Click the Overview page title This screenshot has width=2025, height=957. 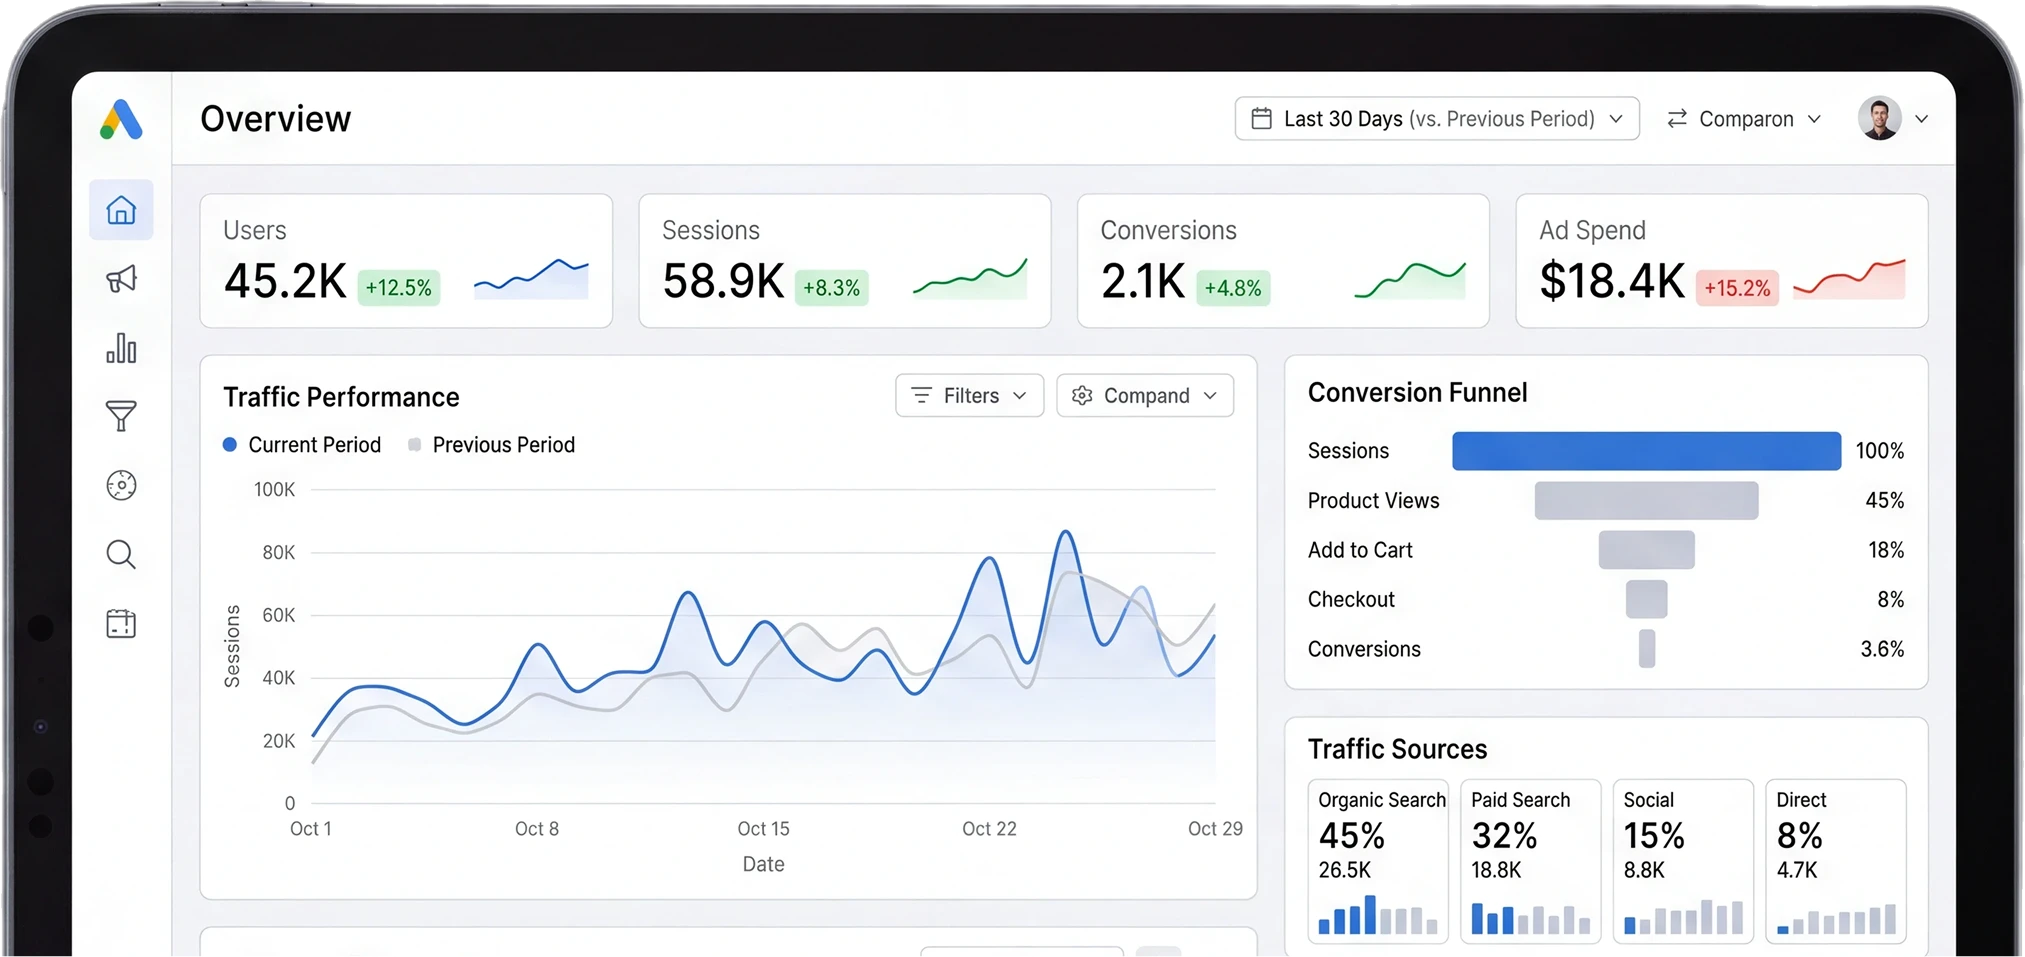pos(275,119)
